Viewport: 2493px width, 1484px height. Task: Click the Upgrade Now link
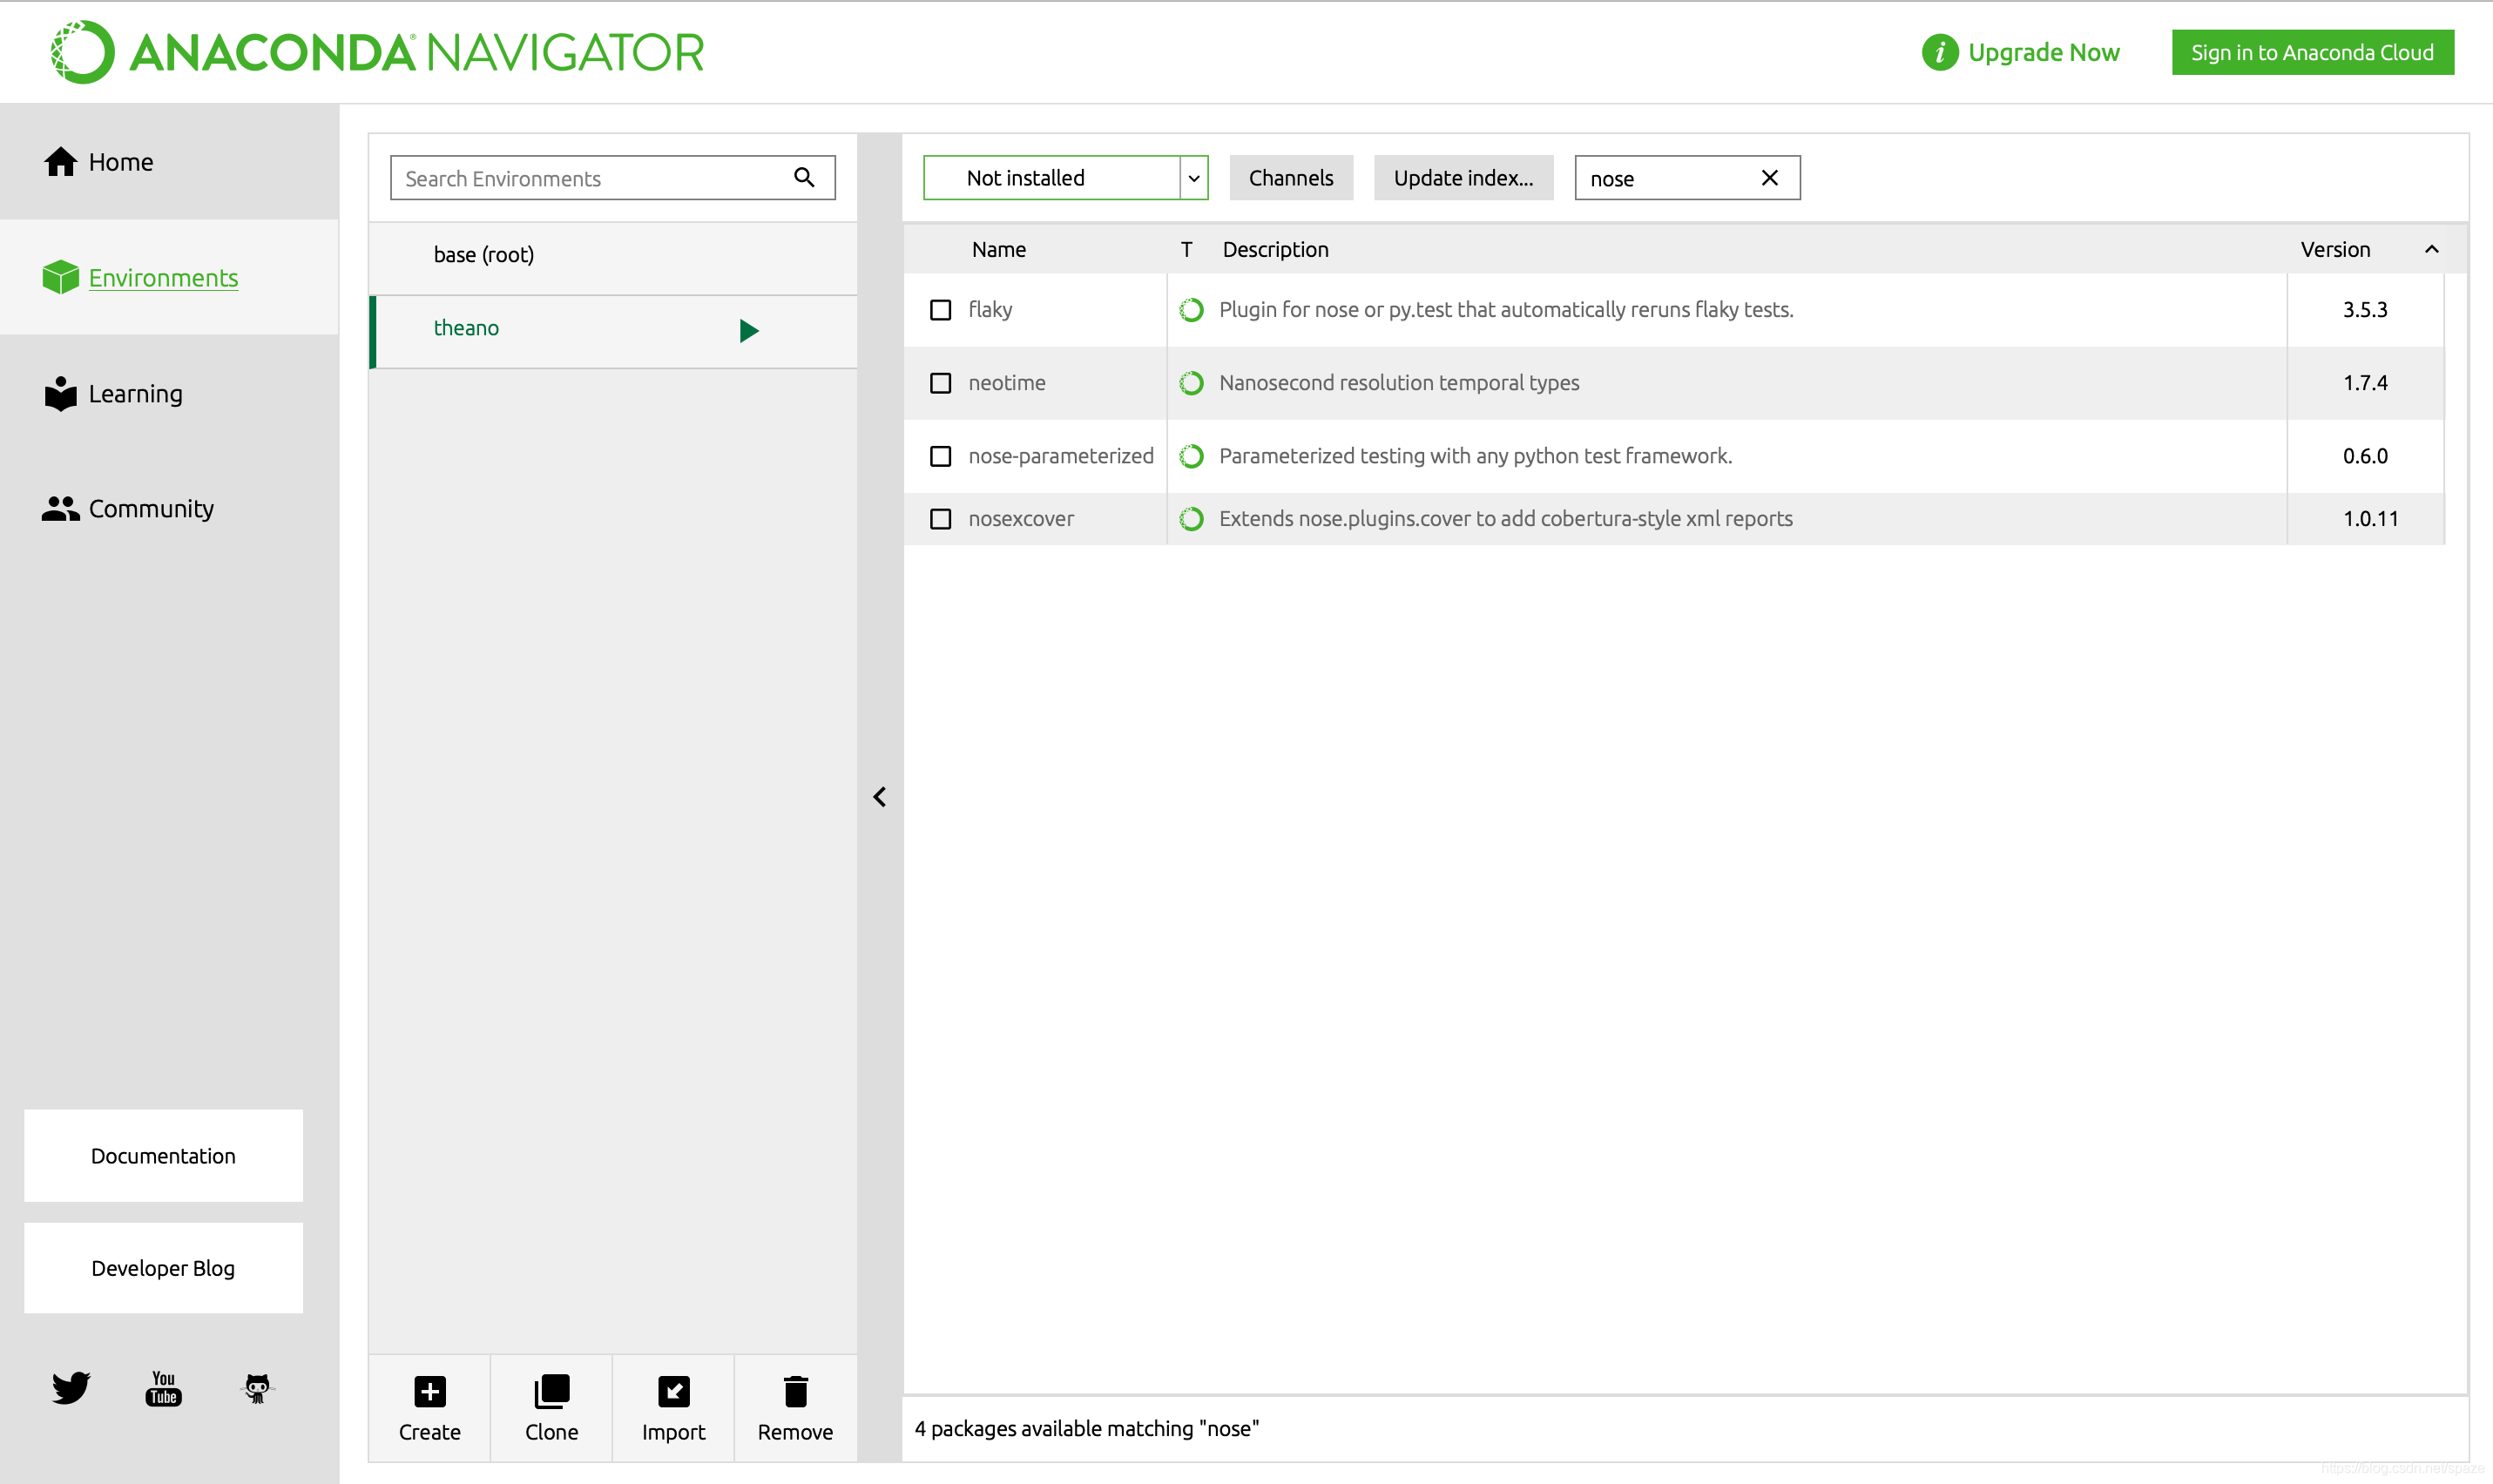click(2044, 52)
